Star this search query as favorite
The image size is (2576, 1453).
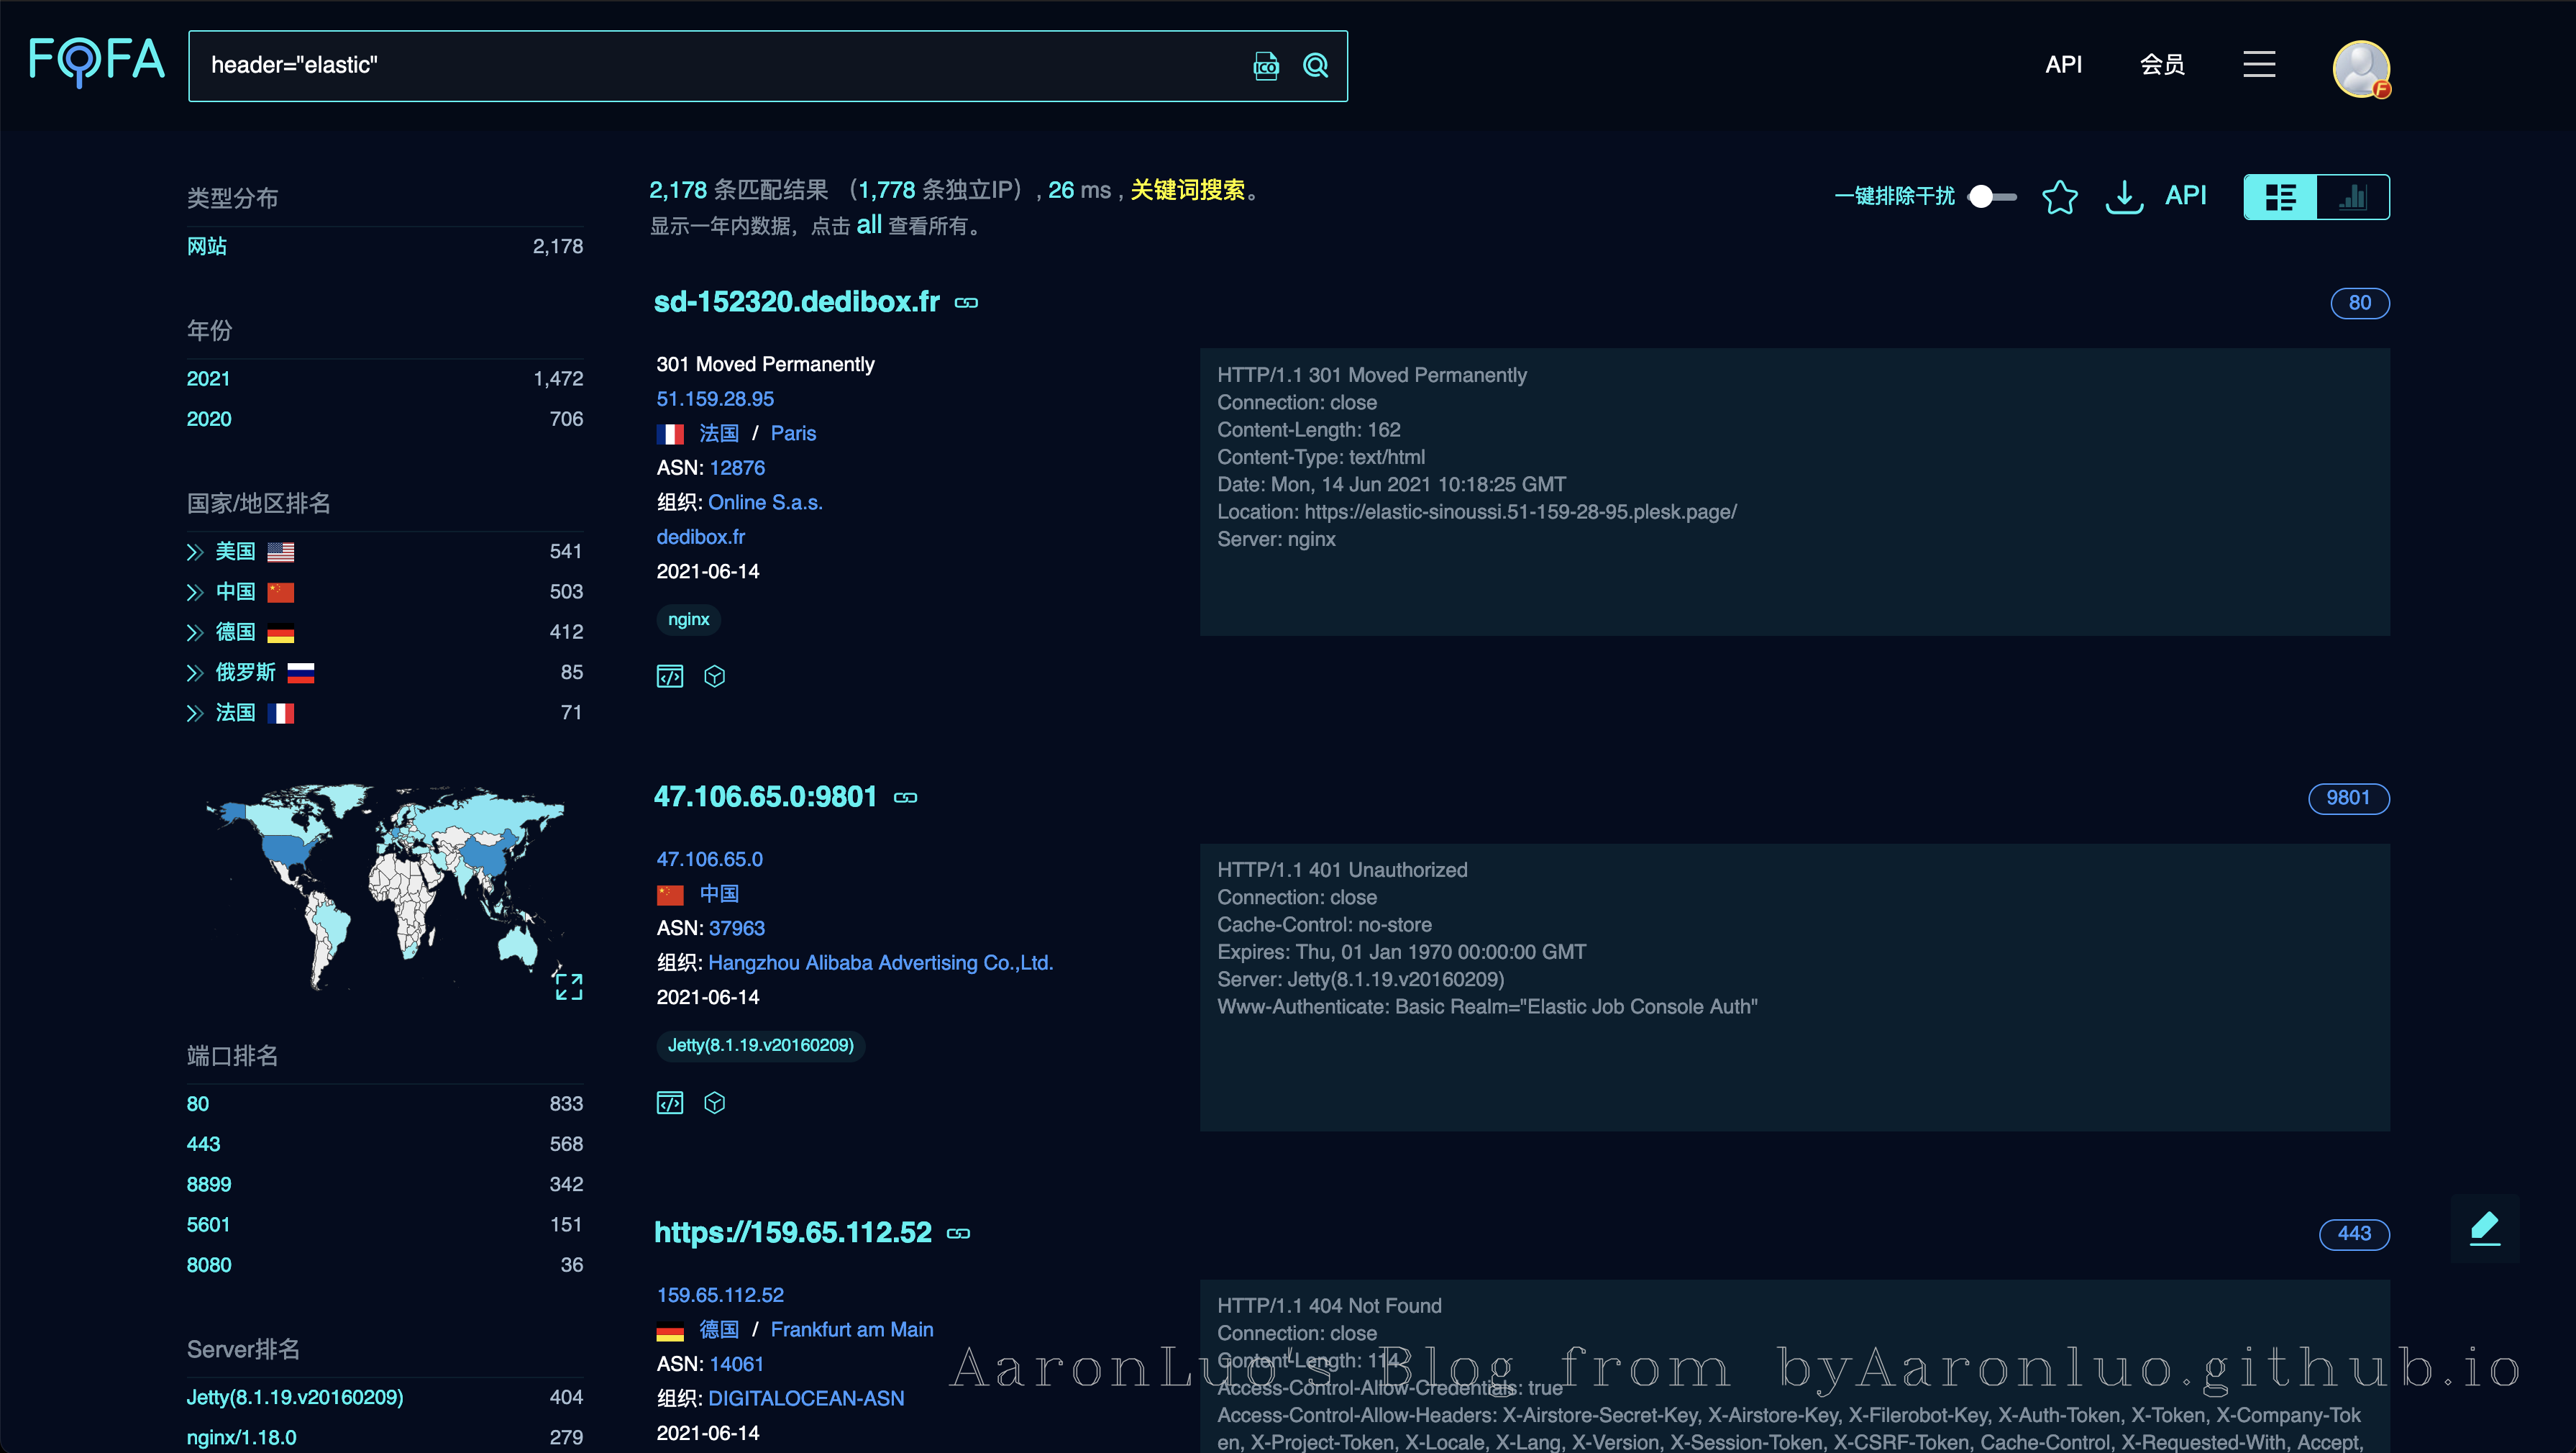(x=2060, y=197)
